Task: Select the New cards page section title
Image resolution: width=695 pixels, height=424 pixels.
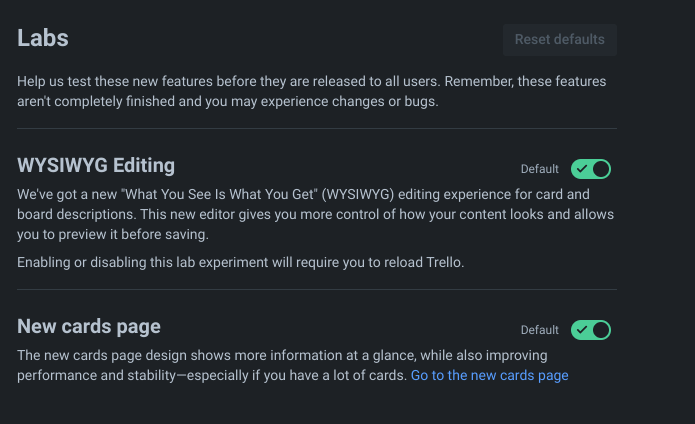Action: coord(89,326)
